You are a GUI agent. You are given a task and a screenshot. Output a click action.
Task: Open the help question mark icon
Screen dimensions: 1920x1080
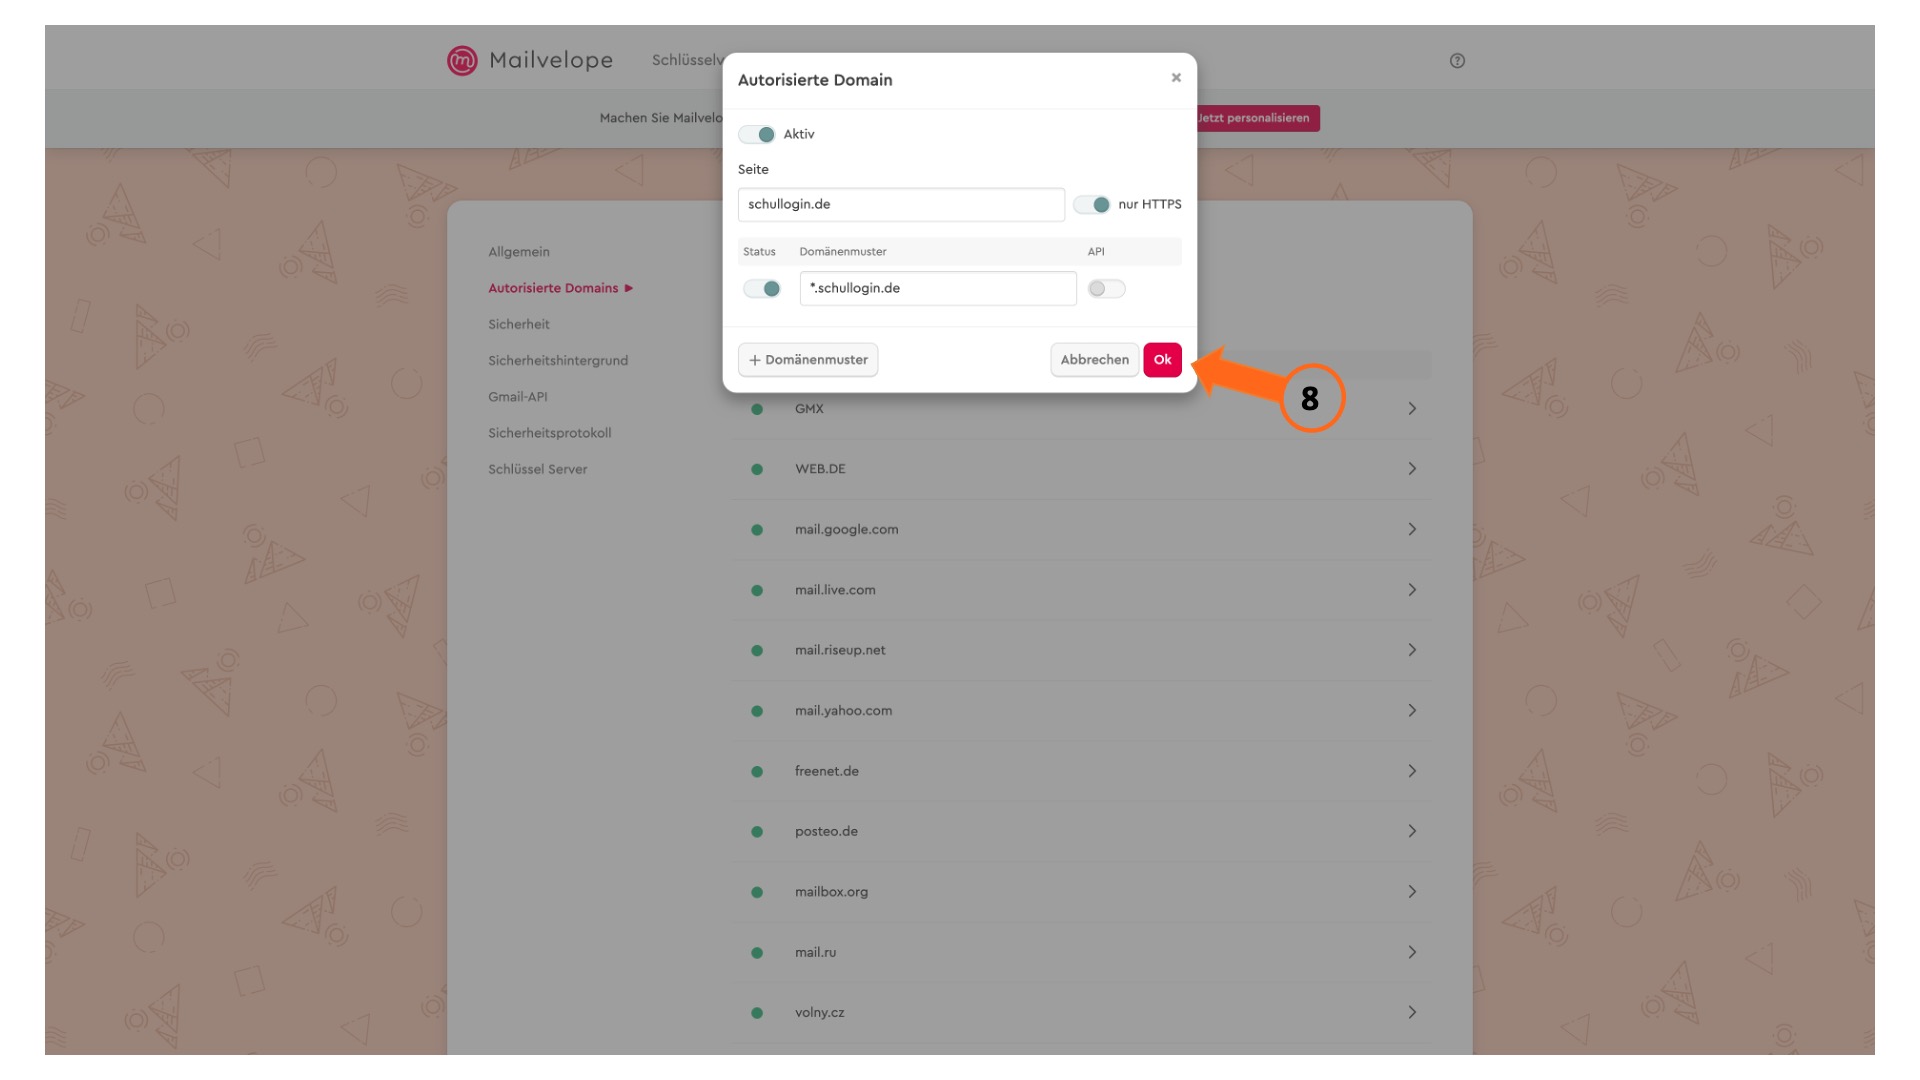tap(1457, 61)
